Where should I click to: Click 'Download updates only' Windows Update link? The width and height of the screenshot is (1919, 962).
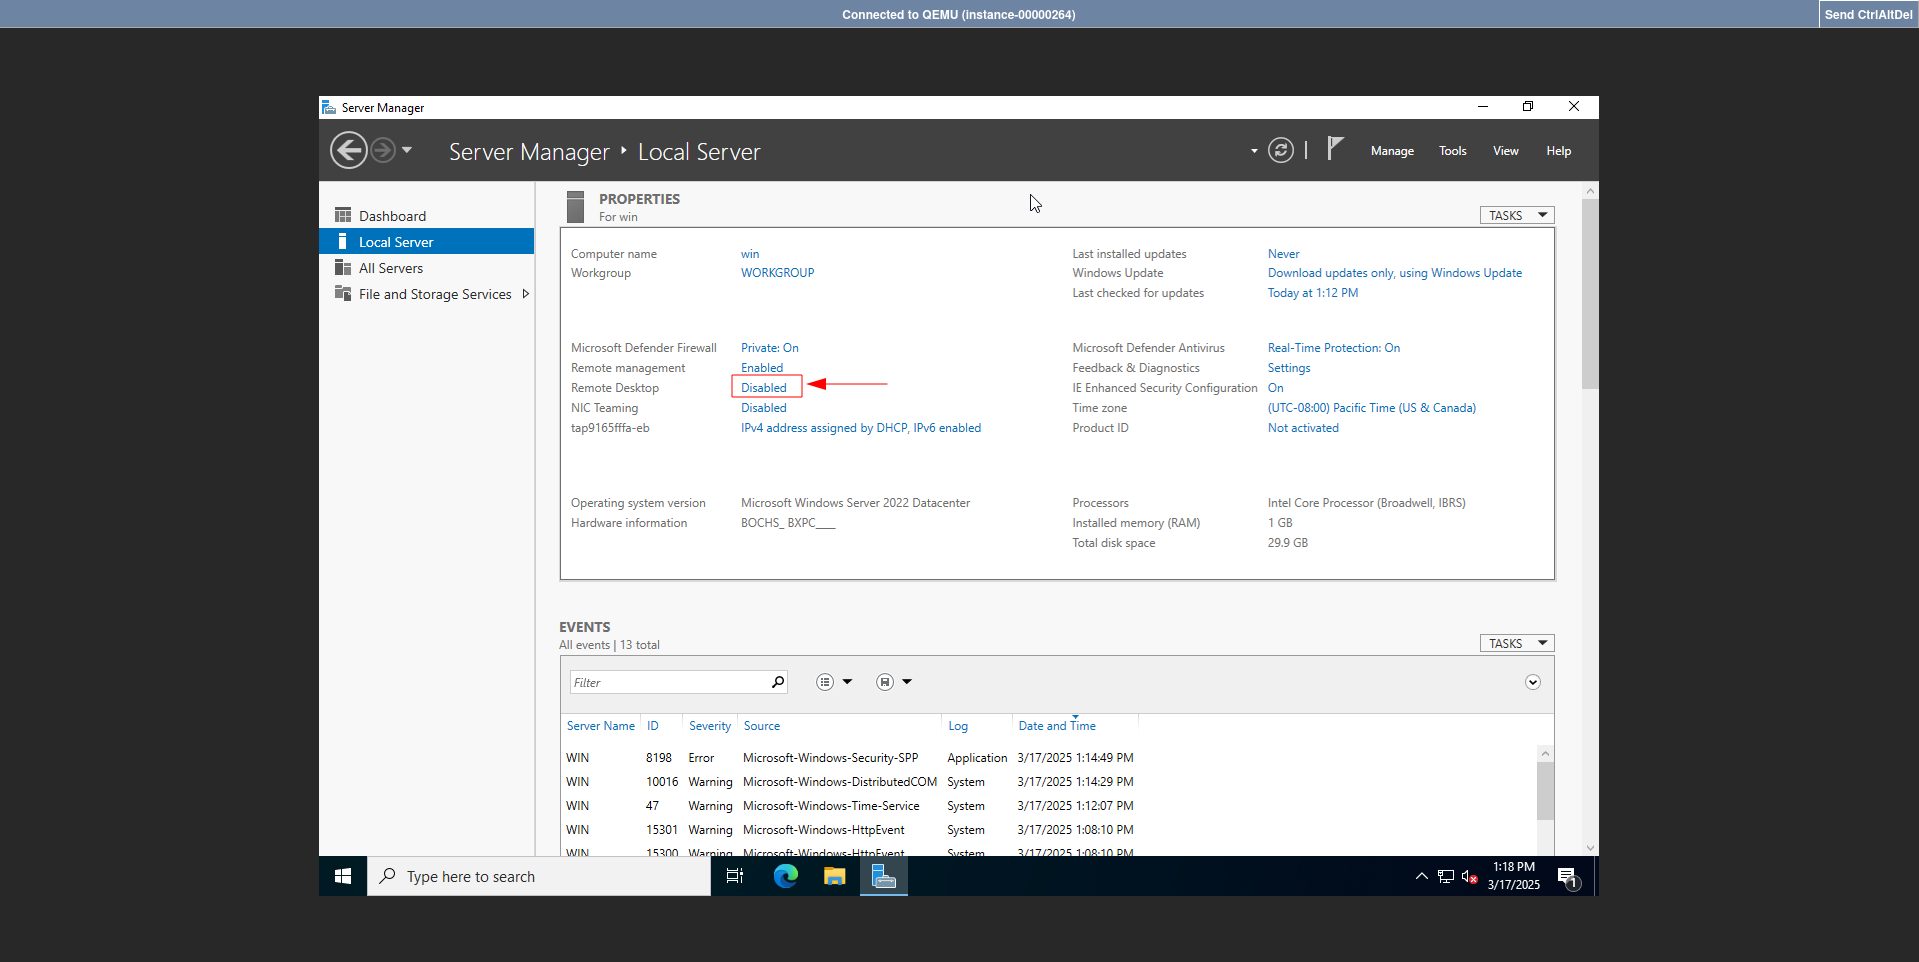[x=1395, y=273]
